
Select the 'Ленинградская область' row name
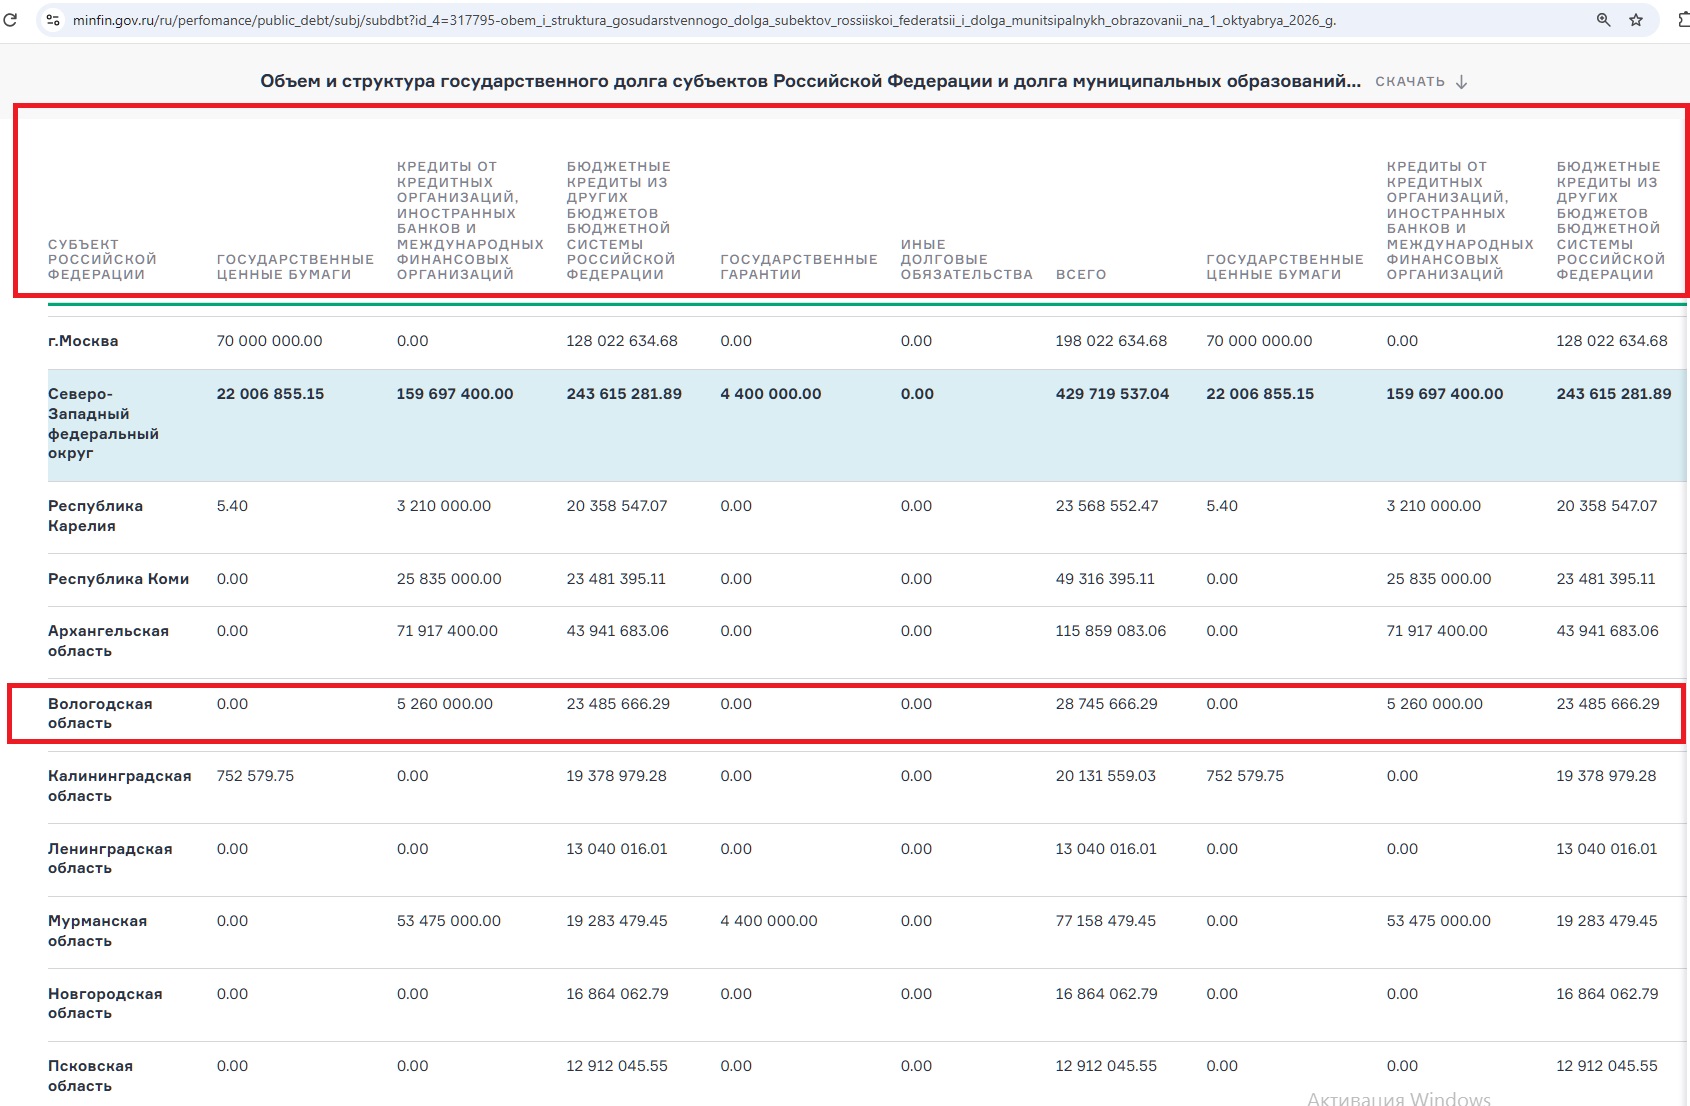[x=110, y=858]
